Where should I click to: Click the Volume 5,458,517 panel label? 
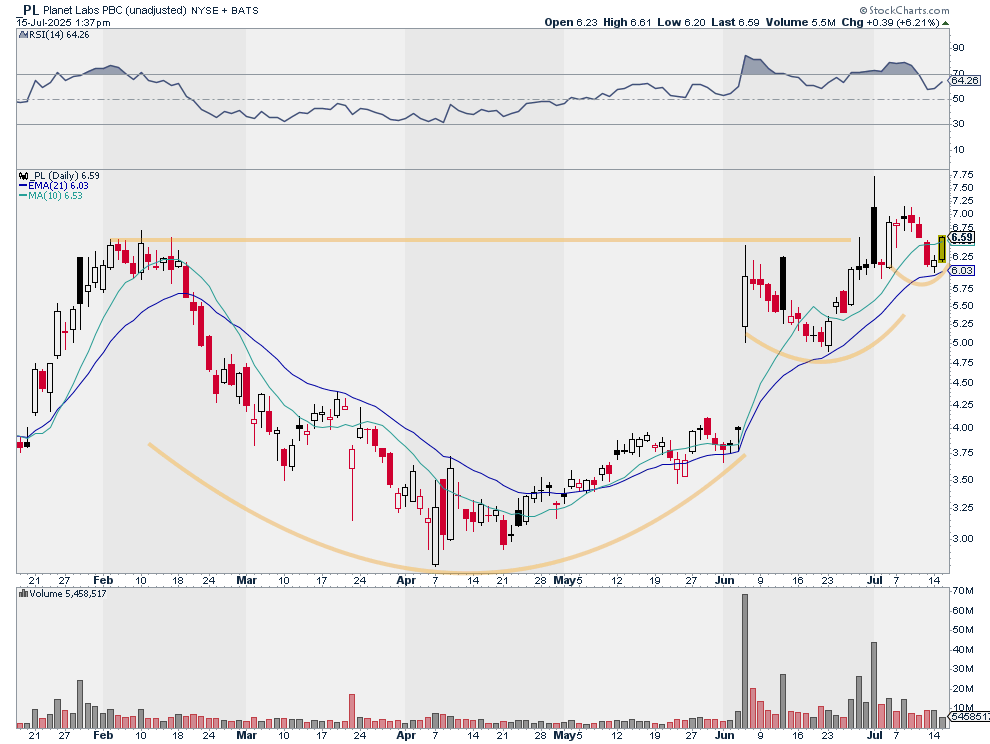click(x=67, y=594)
